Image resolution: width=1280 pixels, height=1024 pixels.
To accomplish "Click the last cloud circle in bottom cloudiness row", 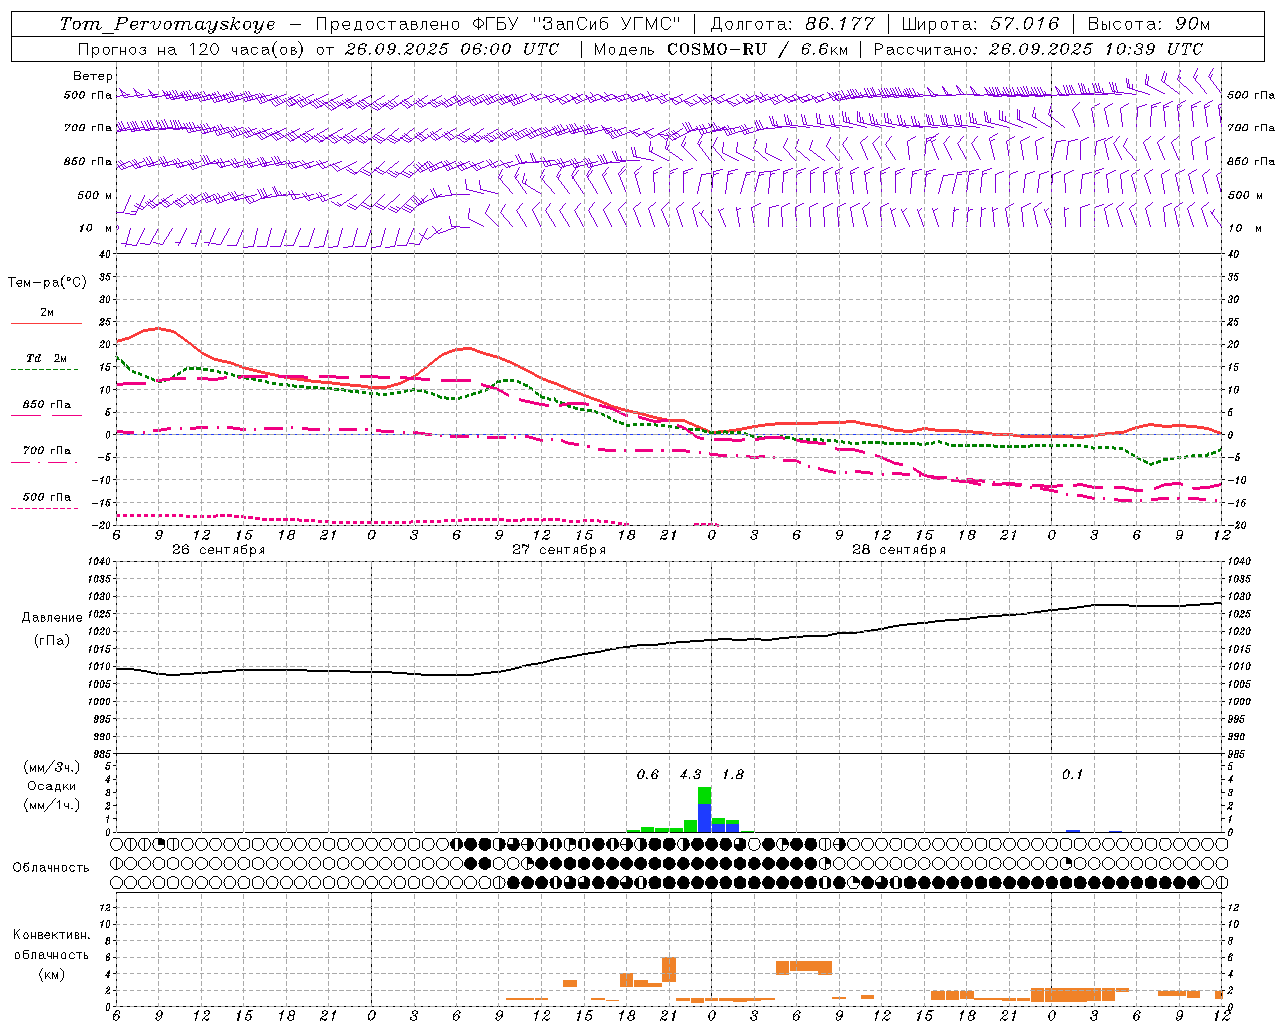I will point(1221,883).
